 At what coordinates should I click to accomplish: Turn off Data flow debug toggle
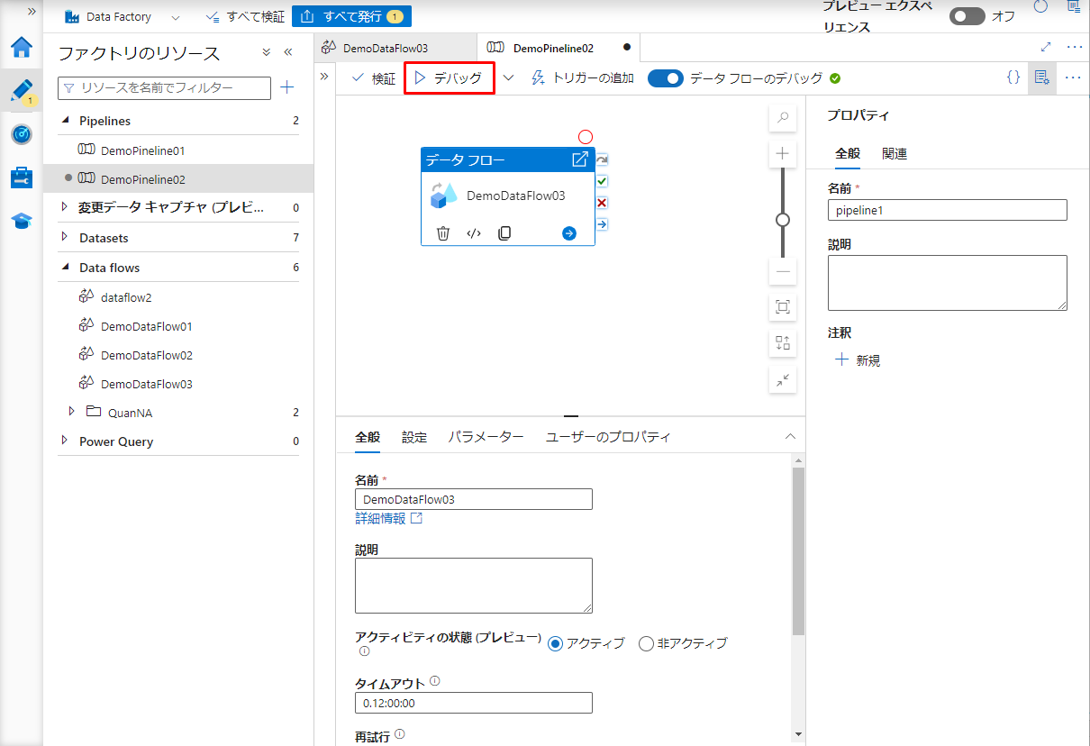[x=665, y=79]
